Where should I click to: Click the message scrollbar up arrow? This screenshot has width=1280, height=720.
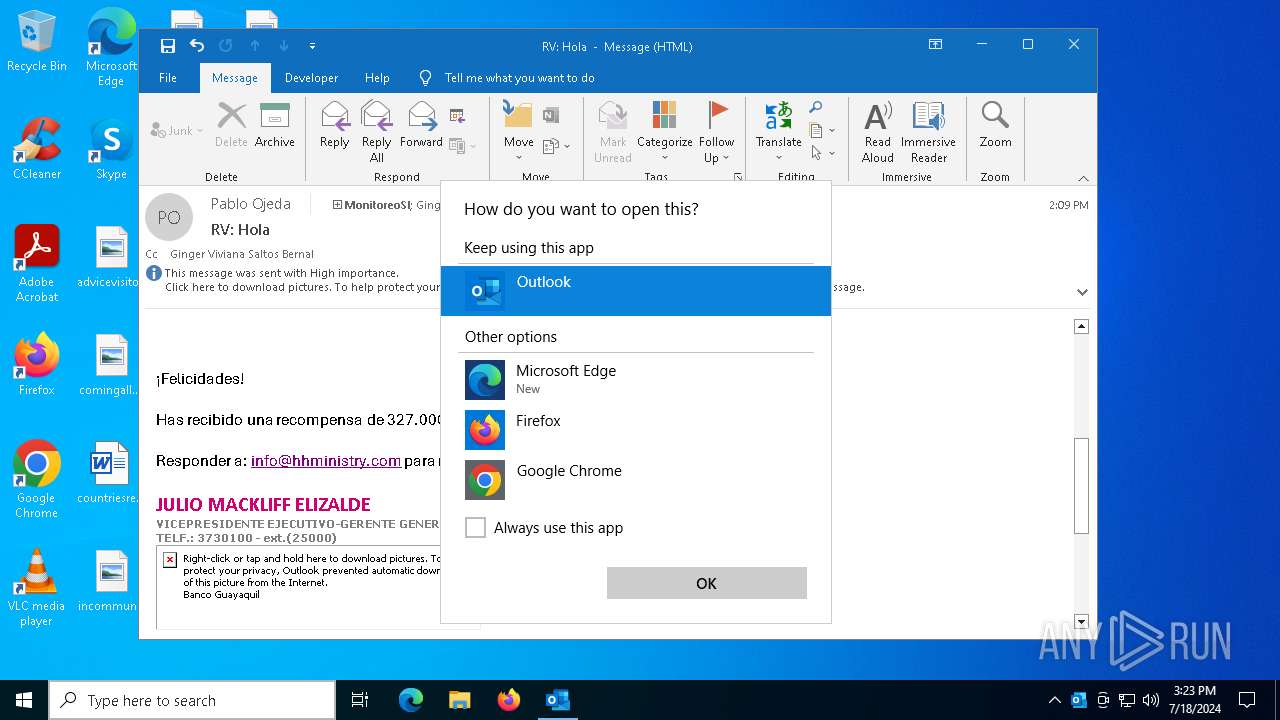point(1081,327)
